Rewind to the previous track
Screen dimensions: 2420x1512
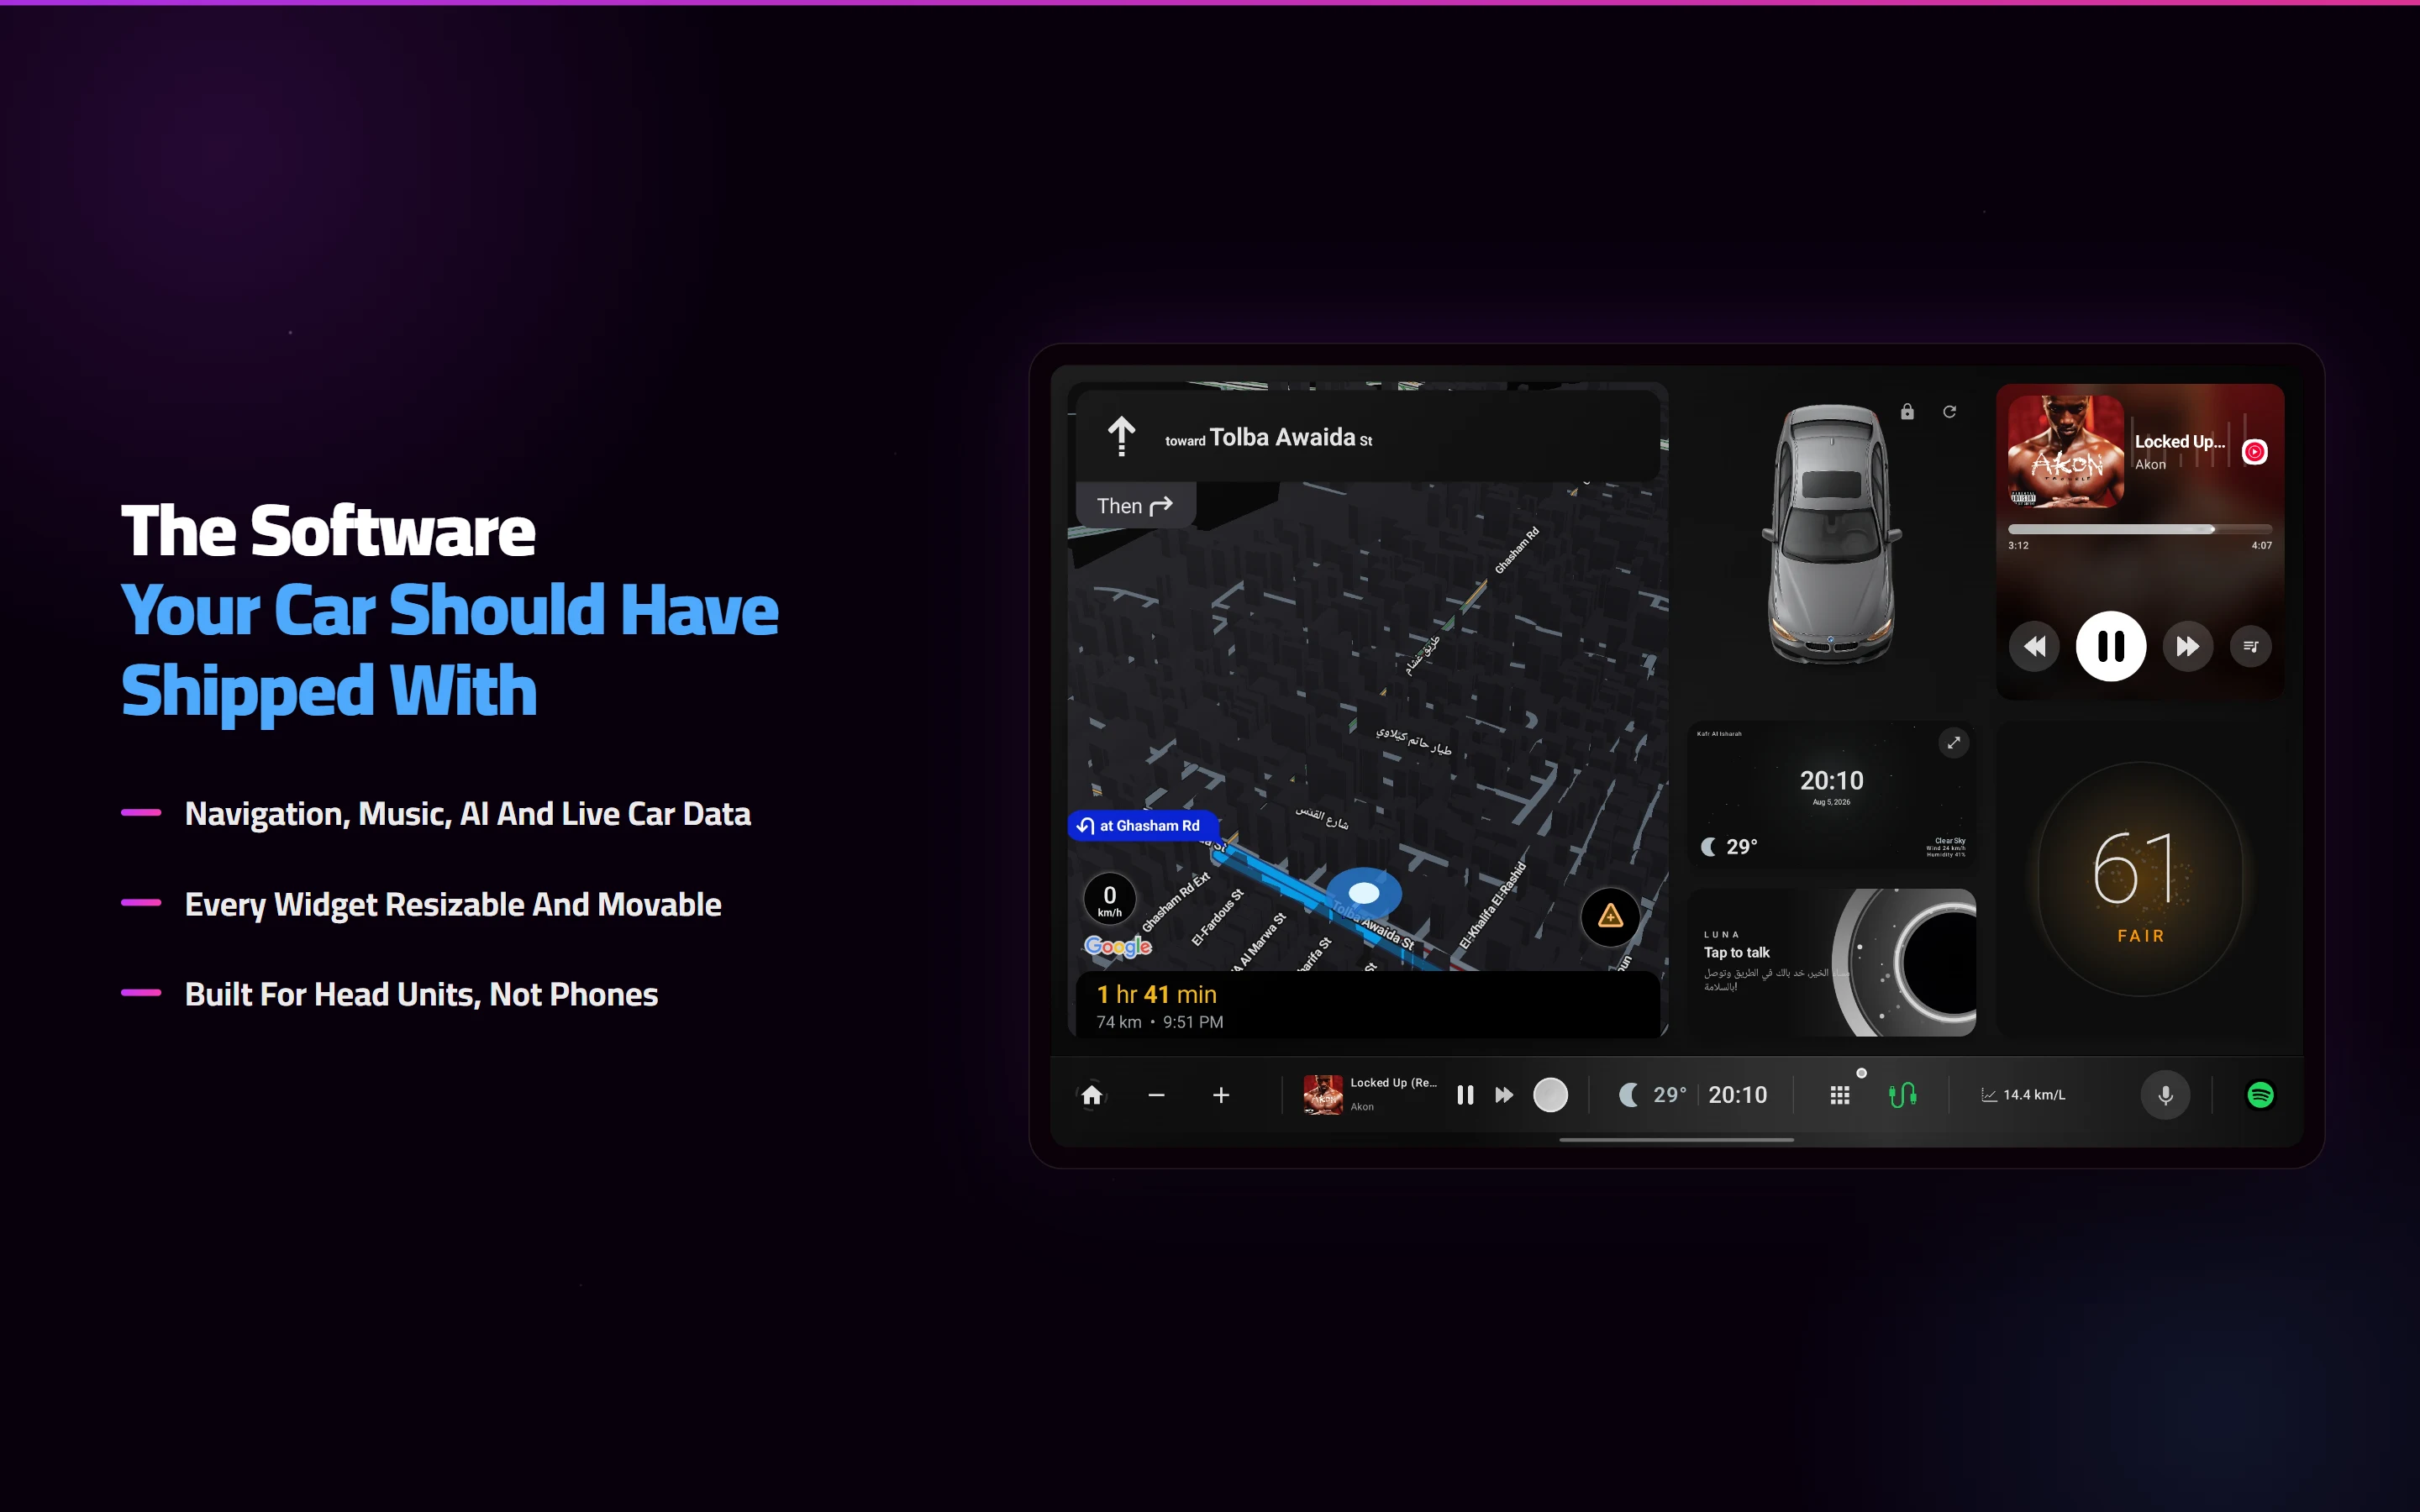[2034, 646]
